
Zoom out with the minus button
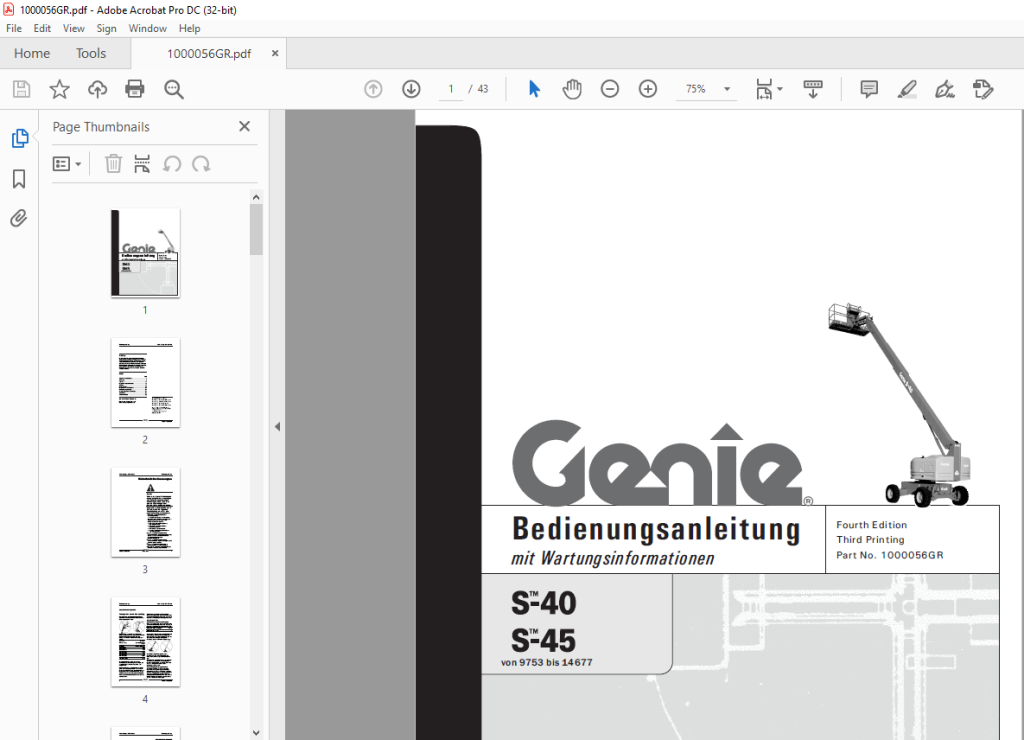[x=610, y=89]
